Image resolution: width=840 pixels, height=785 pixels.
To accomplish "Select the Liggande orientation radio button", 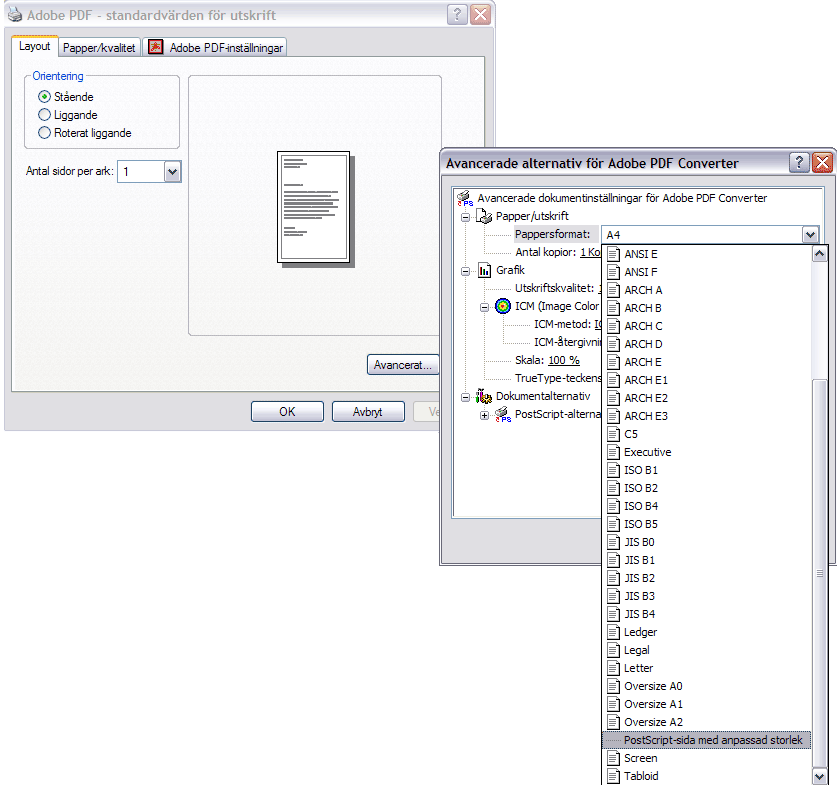I will 44,115.
